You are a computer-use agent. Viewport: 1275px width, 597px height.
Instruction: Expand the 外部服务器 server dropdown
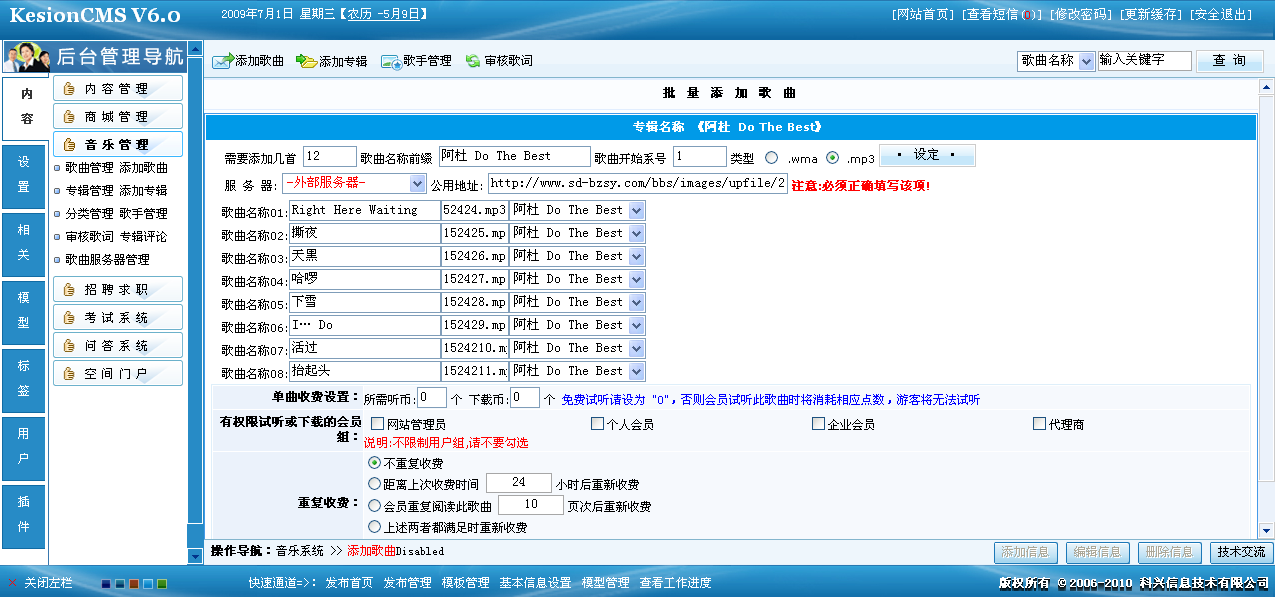coord(417,184)
